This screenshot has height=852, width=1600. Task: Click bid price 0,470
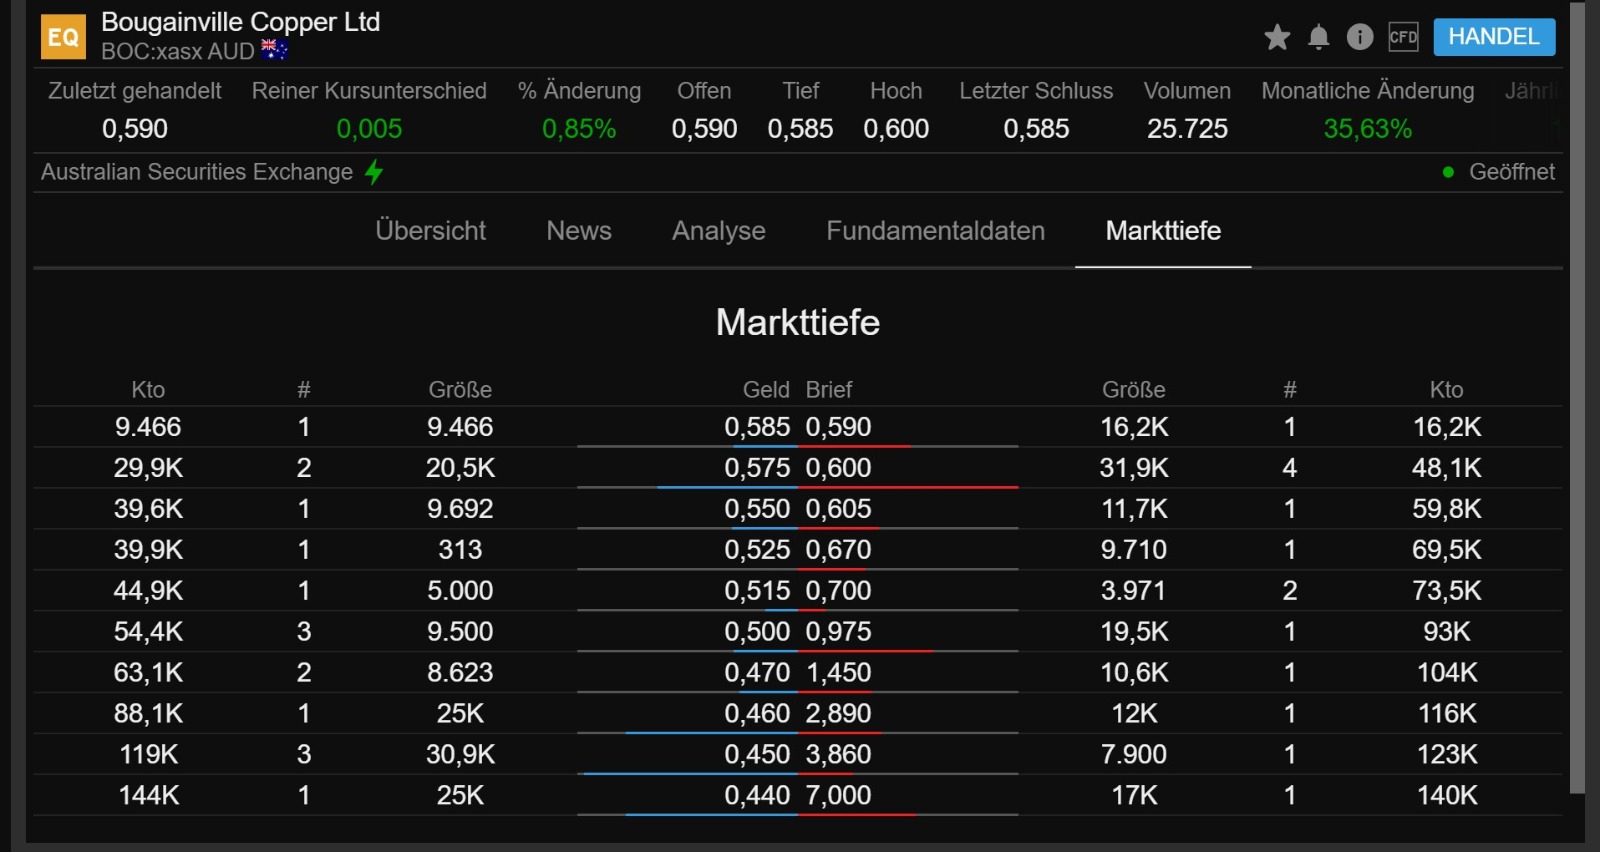click(757, 673)
